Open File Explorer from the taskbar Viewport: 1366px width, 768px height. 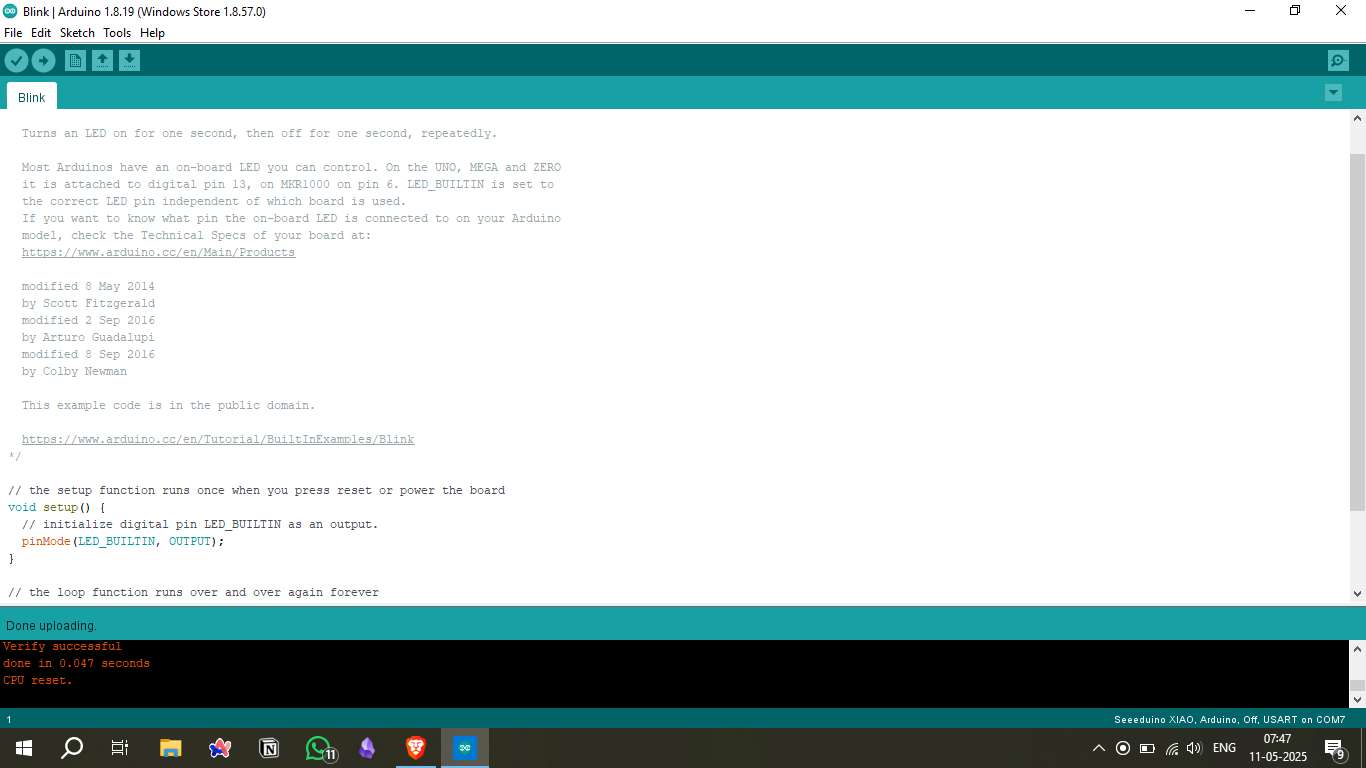171,748
